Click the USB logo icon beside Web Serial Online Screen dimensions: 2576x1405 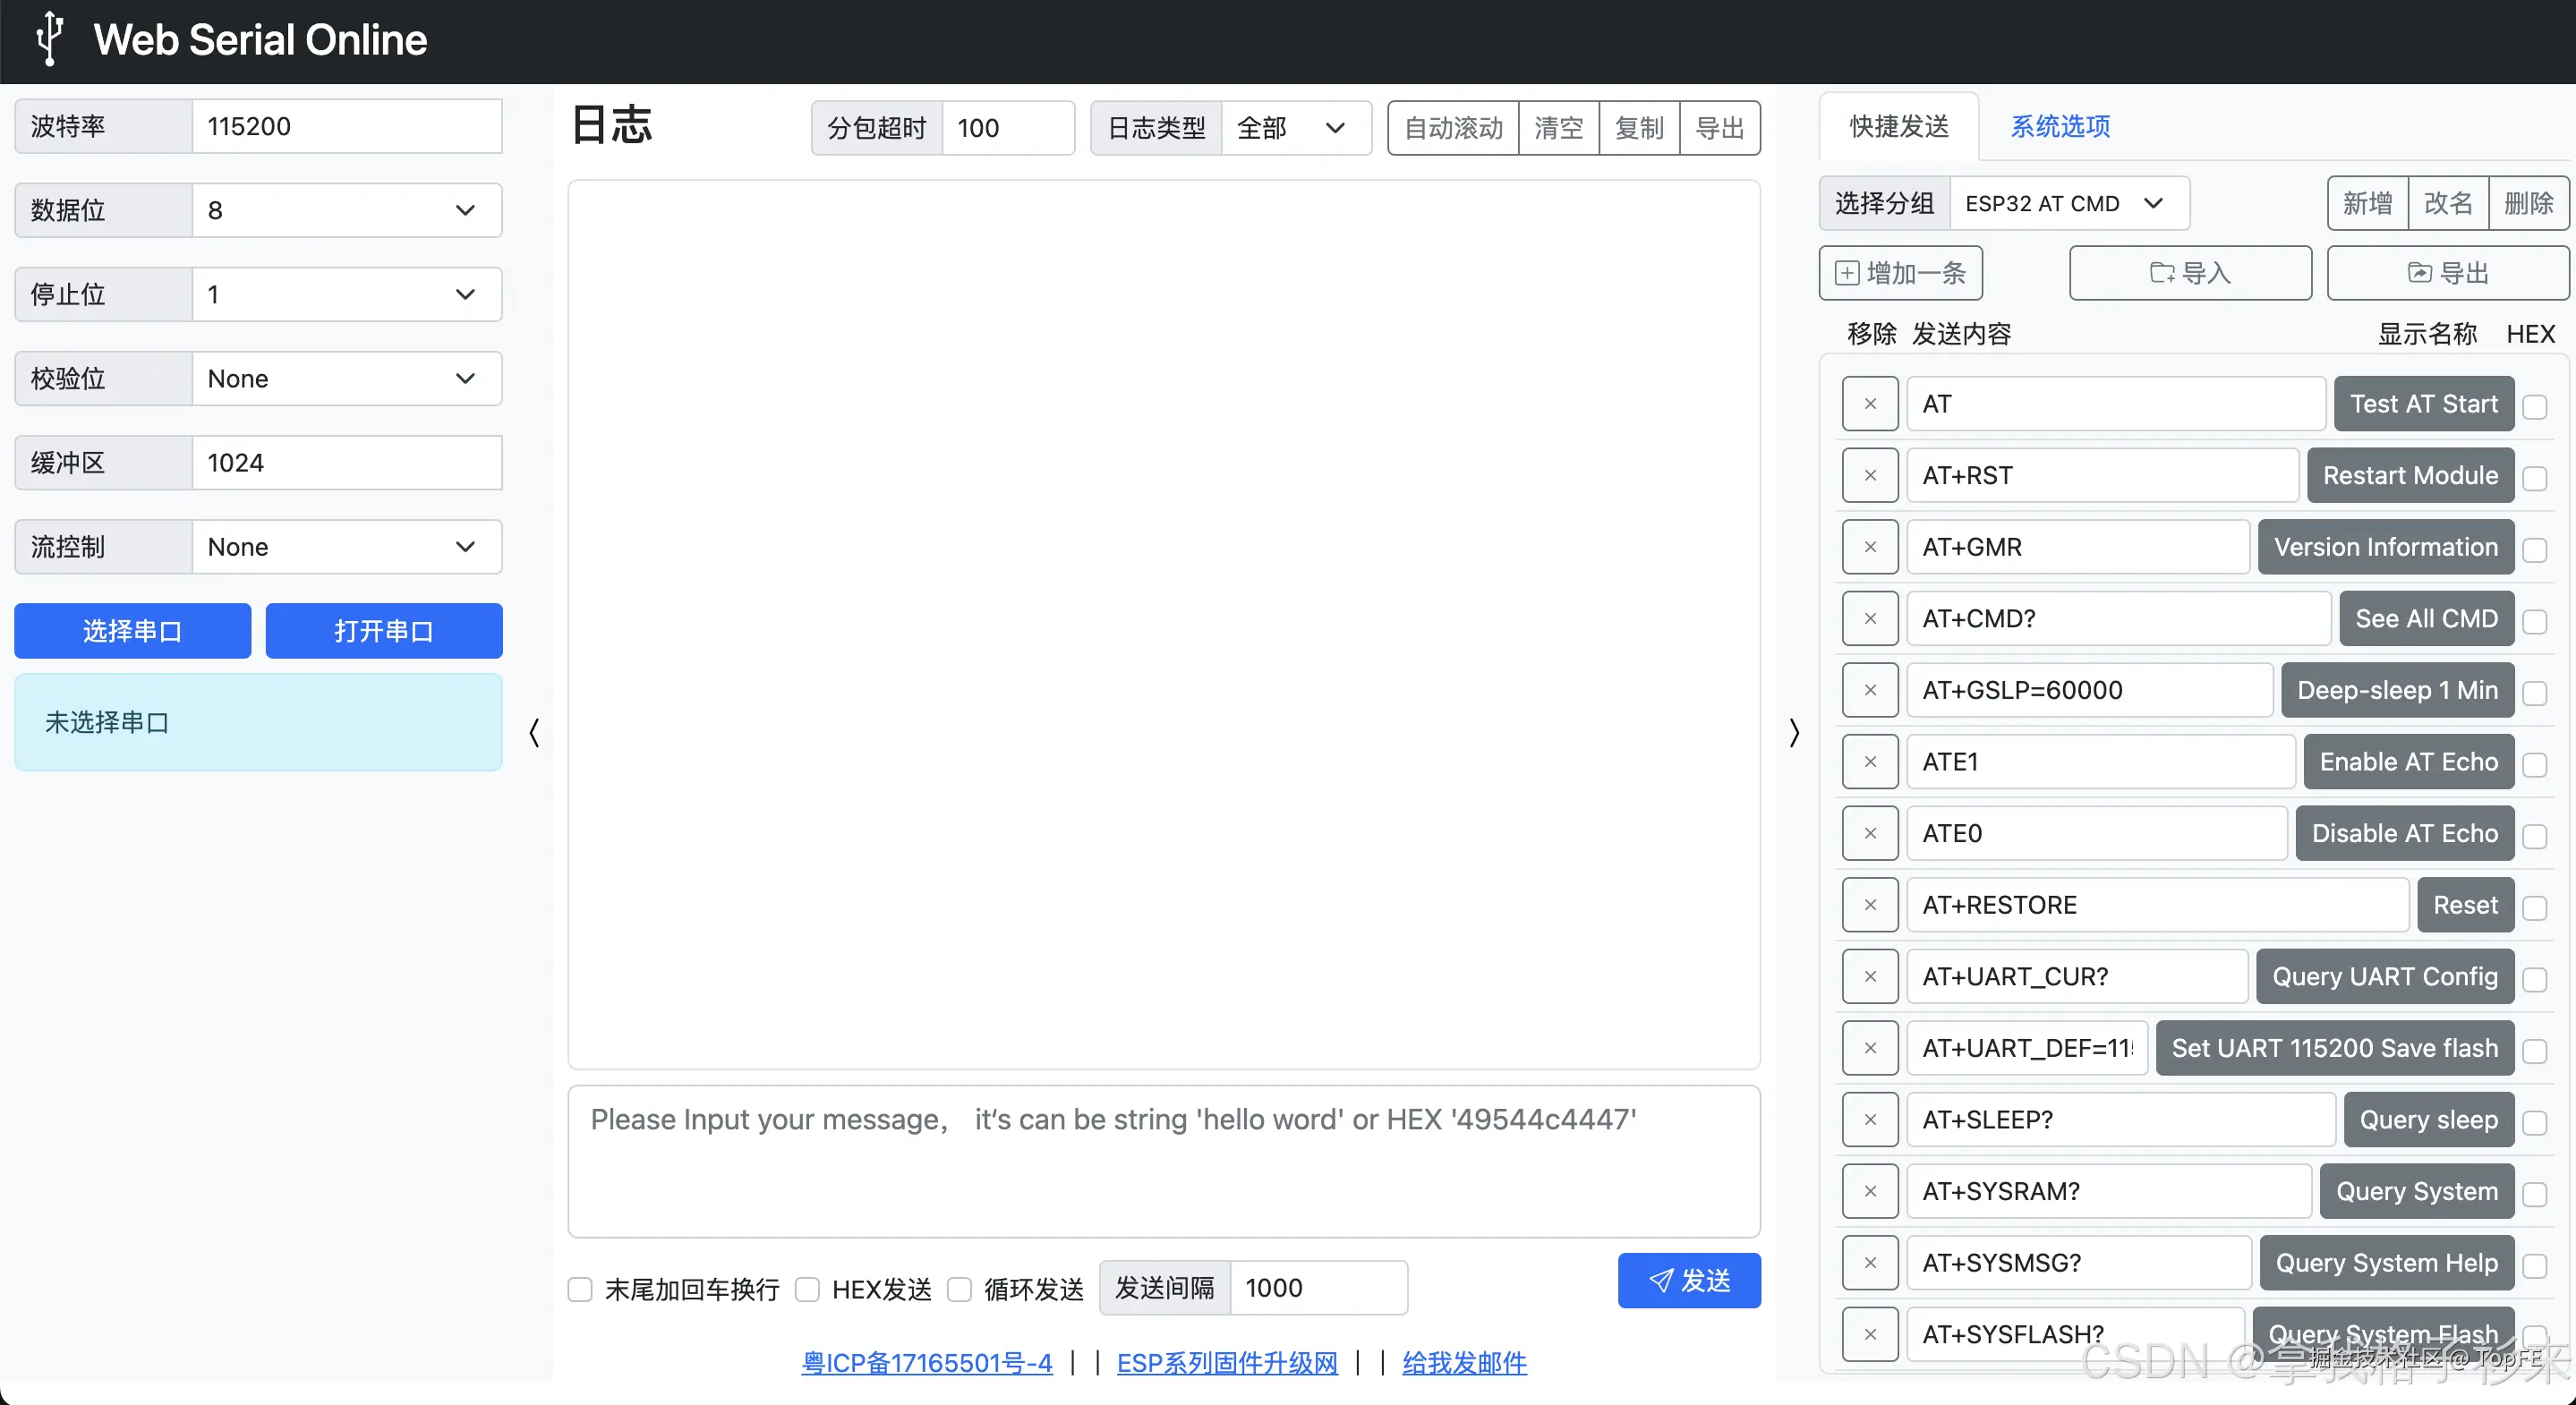[49, 39]
